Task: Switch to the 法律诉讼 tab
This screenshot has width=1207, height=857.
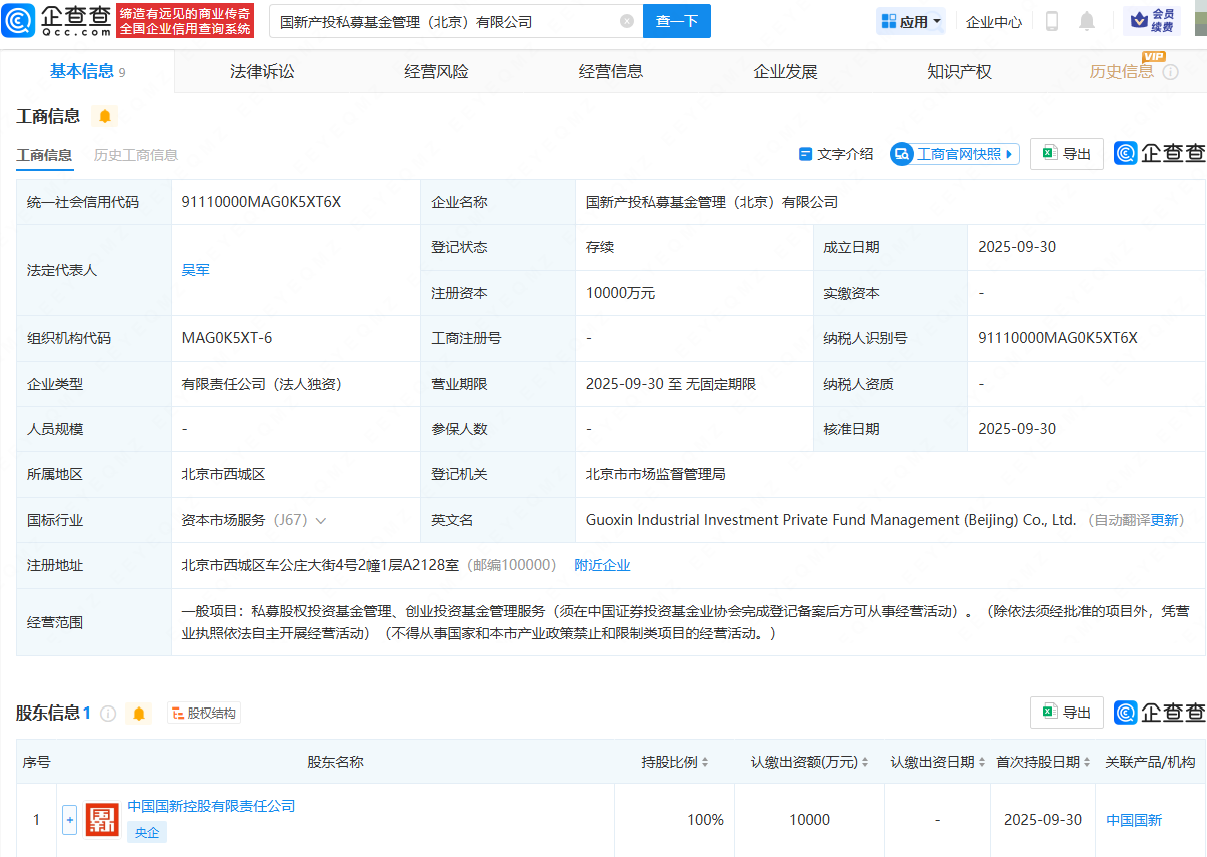Action: tap(262, 71)
